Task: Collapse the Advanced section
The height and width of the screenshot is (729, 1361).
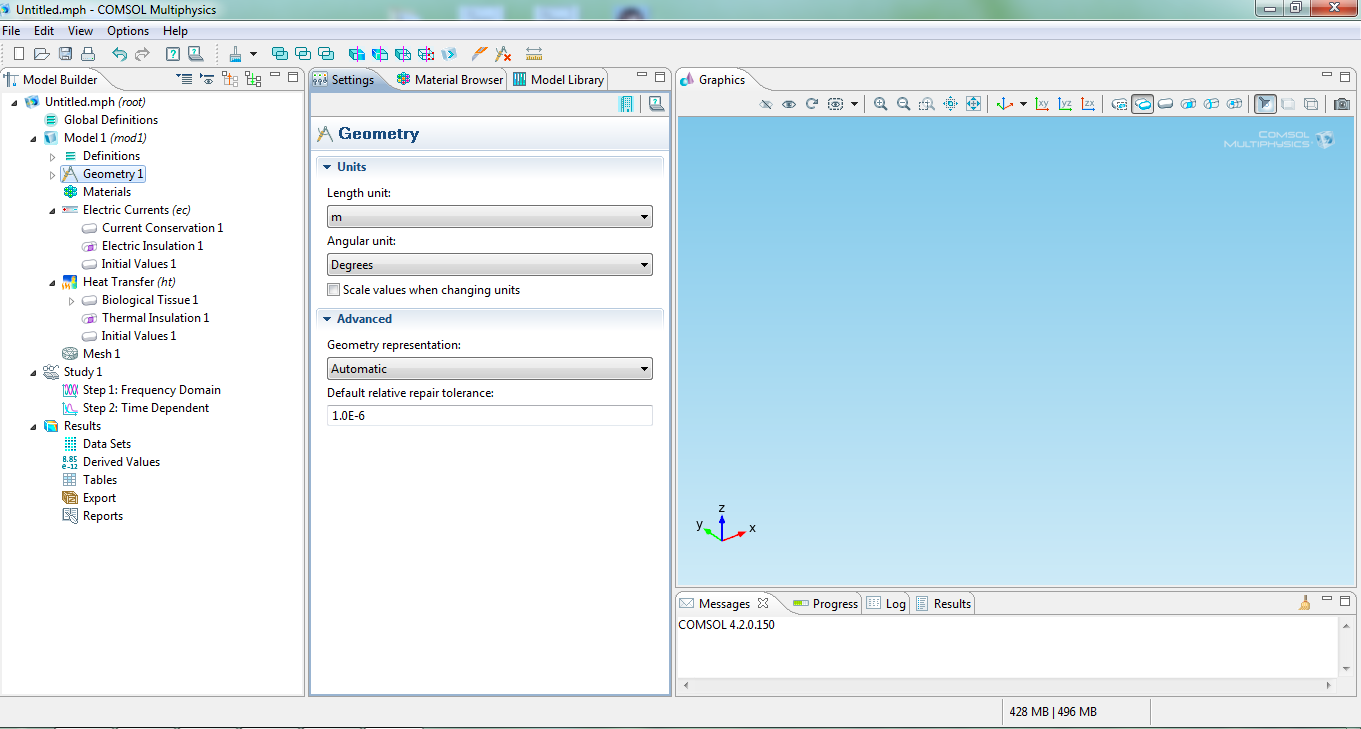Action: [326, 319]
